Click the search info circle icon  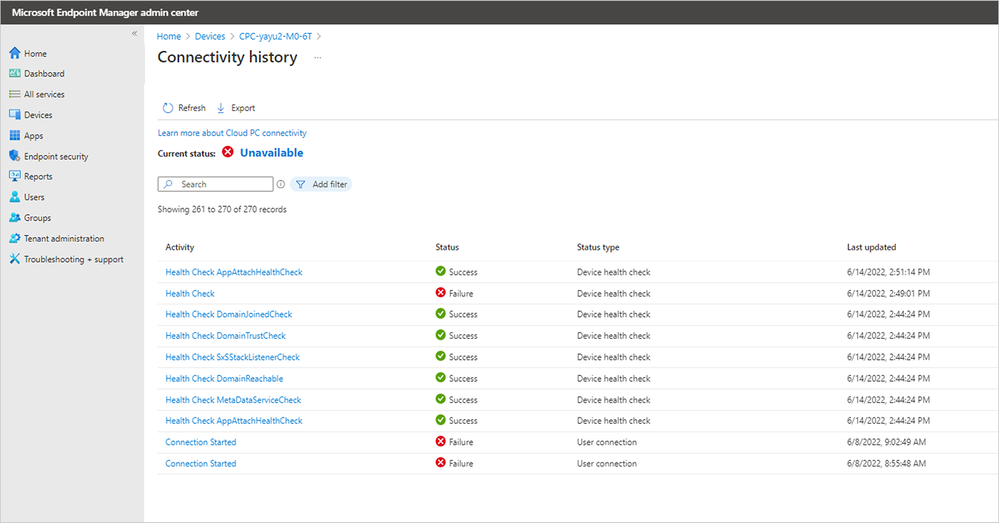pos(280,184)
